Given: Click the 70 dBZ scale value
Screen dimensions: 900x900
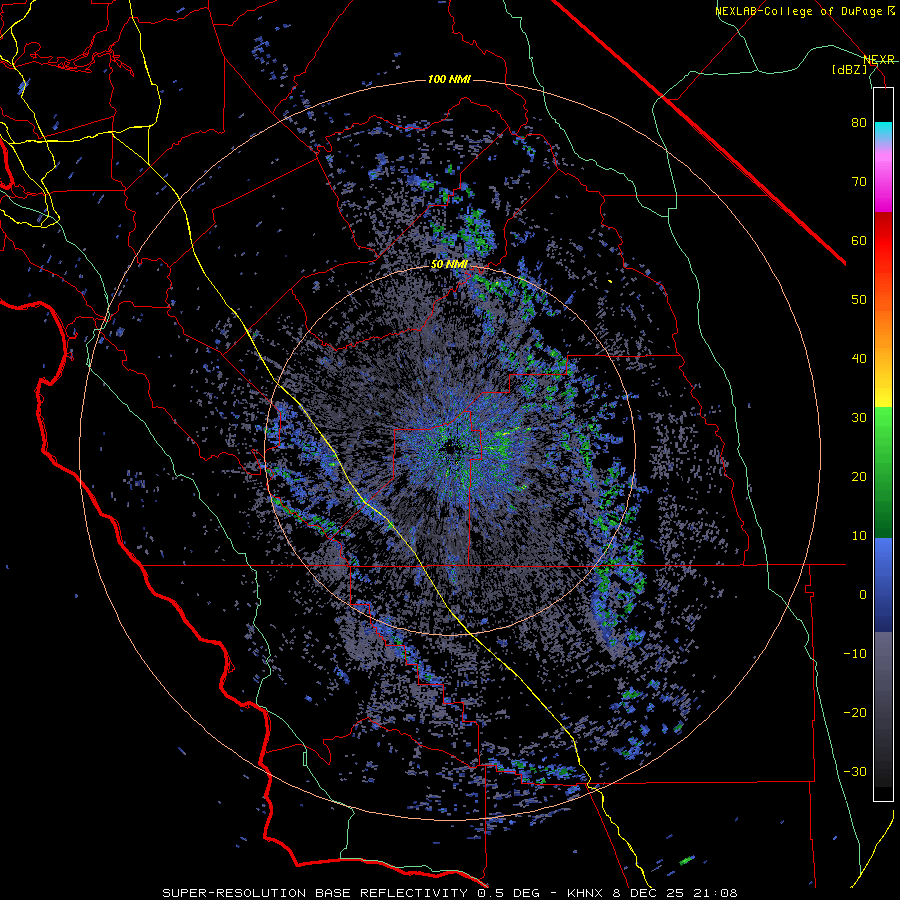Looking at the screenshot, I should click(859, 182).
